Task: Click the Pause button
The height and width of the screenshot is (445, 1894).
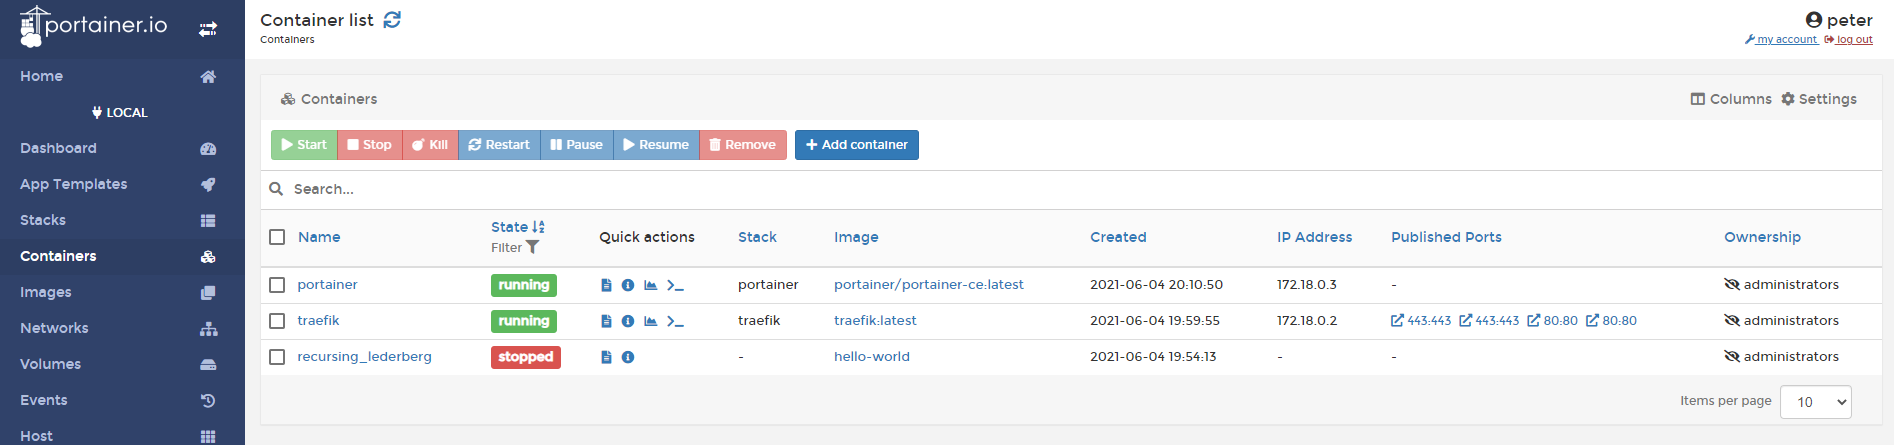Action: pyautogui.click(x=577, y=145)
